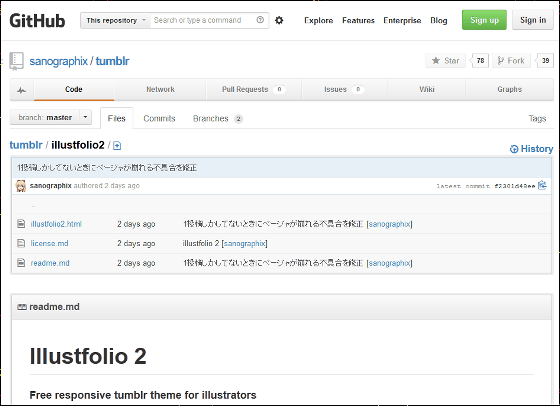Open the commit message in the illustfolio2.html row
Image resolution: width=560 pixels, height=406 pixels.
[x=273, y=224]
